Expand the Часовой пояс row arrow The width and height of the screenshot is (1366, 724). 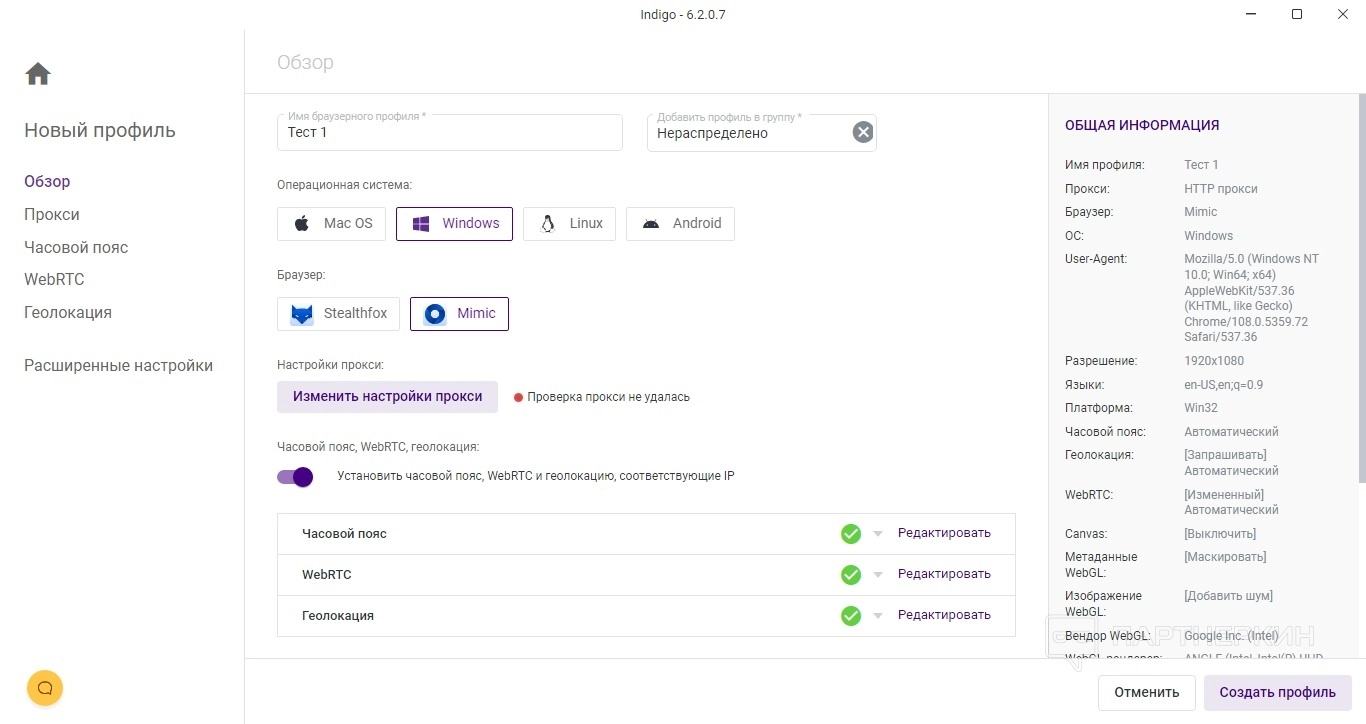point(878,534)
